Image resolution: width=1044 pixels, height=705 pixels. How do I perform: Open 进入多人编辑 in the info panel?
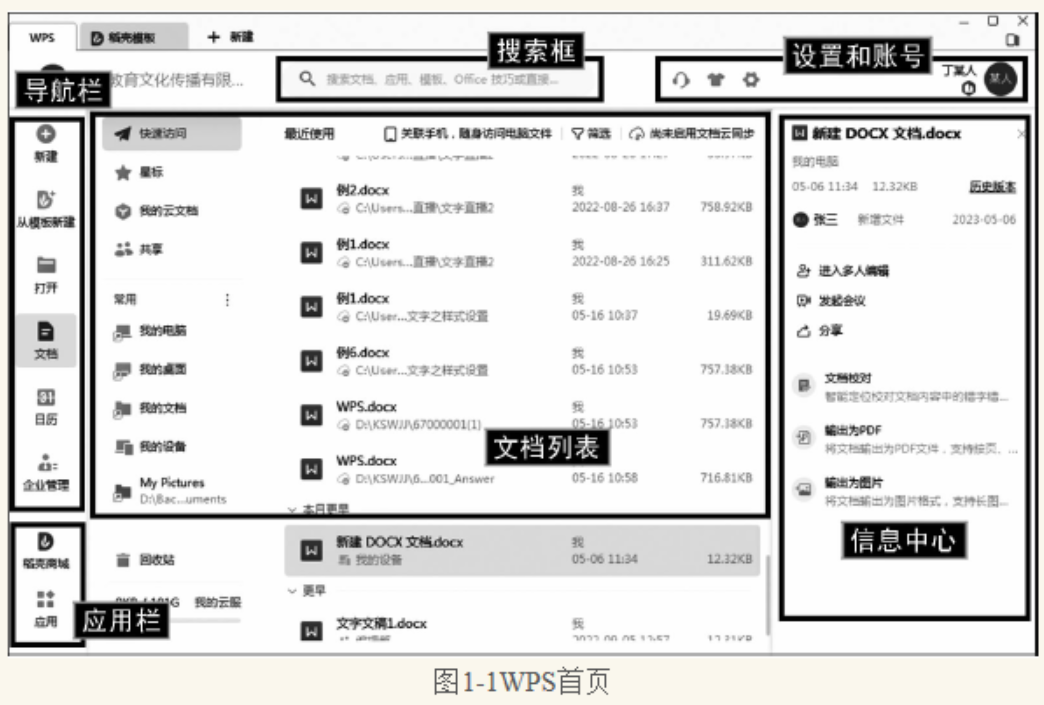click(x=843, y=270)
